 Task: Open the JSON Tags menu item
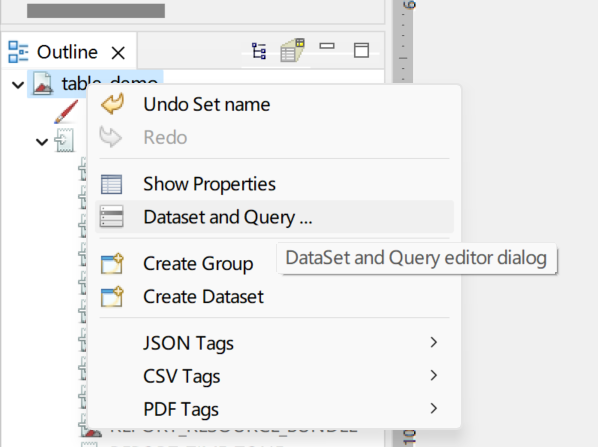[x=274, y=343]
